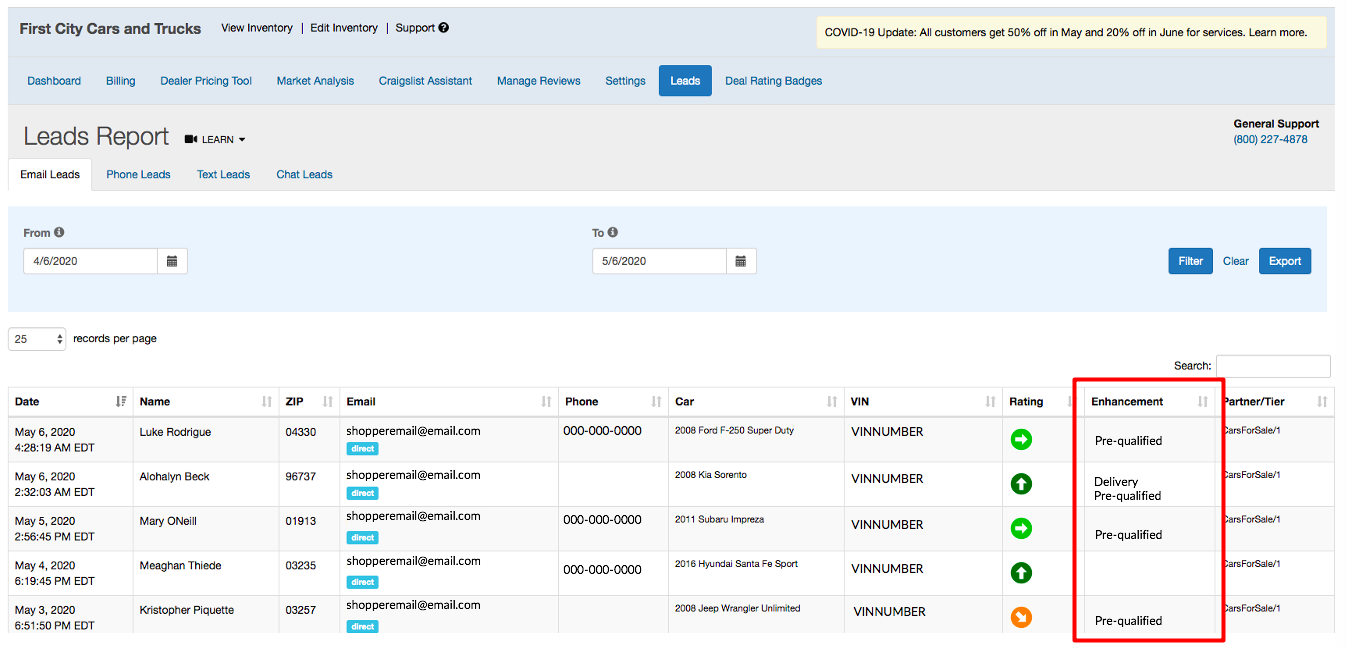Click Luke Rodrigue's green arrow rating icon
1346x649 pixels.
[1021, 440]
